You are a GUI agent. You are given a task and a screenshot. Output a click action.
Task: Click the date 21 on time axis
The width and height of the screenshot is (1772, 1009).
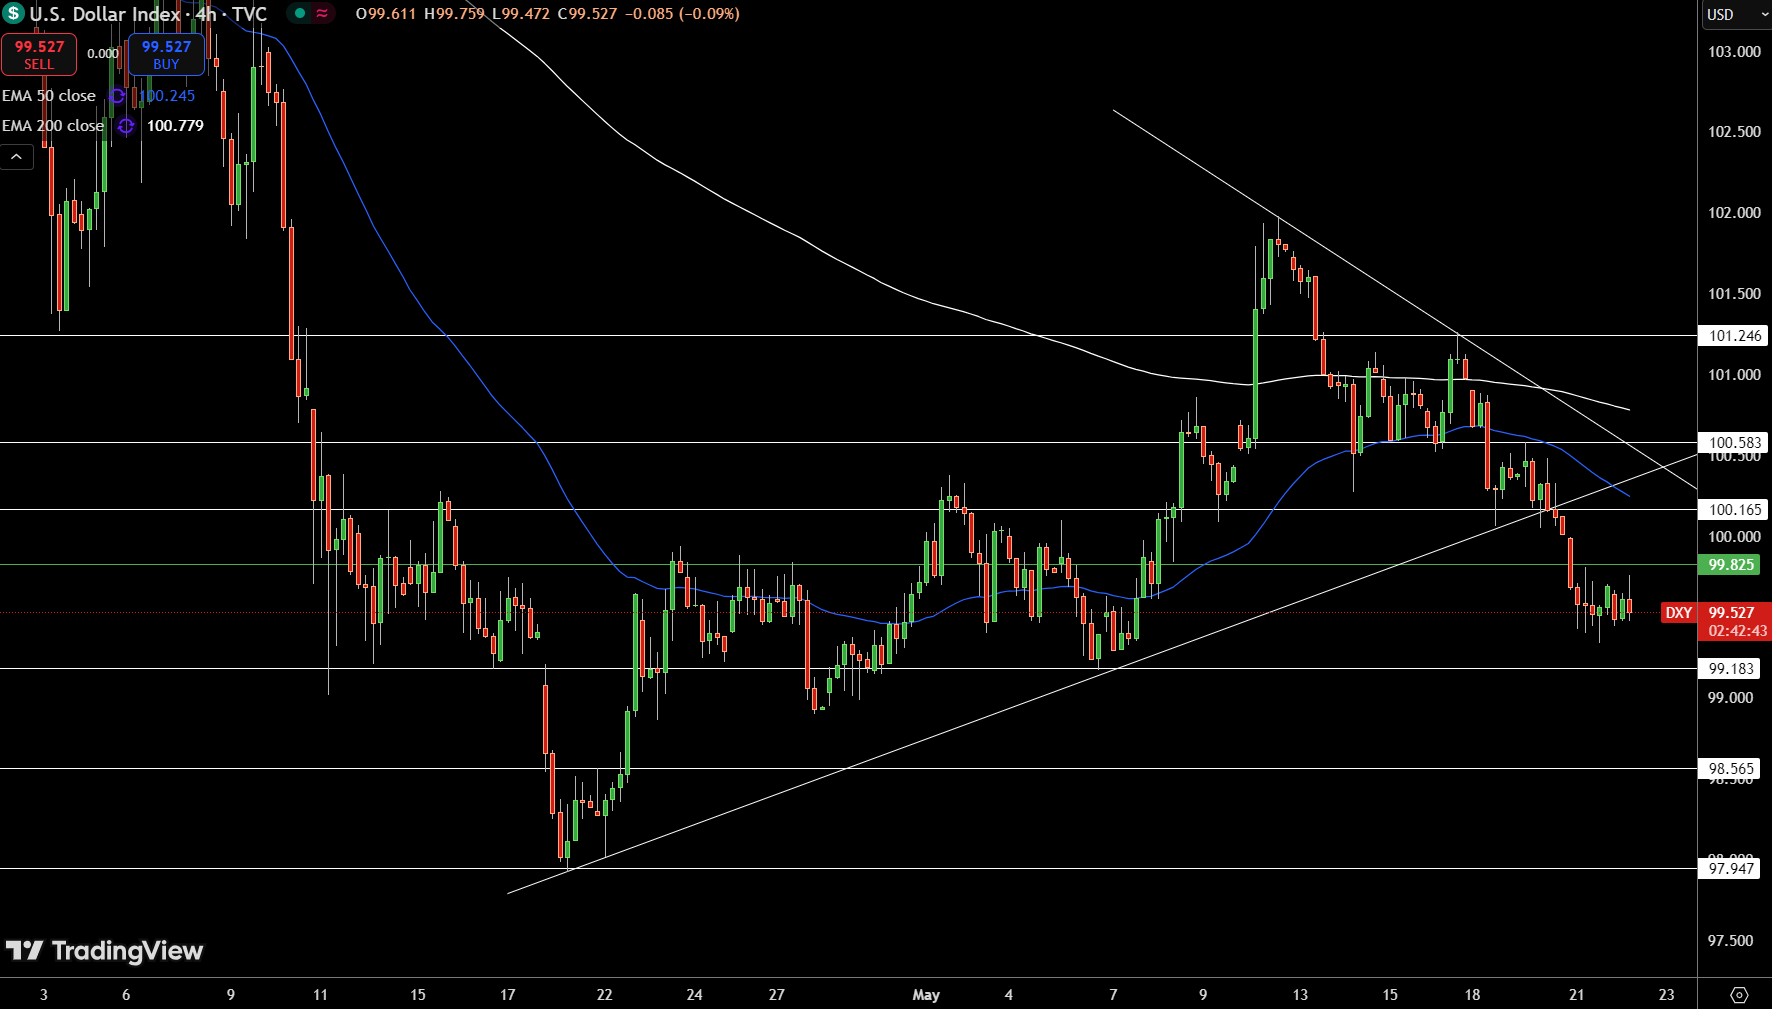click(x=1576, y=995)
